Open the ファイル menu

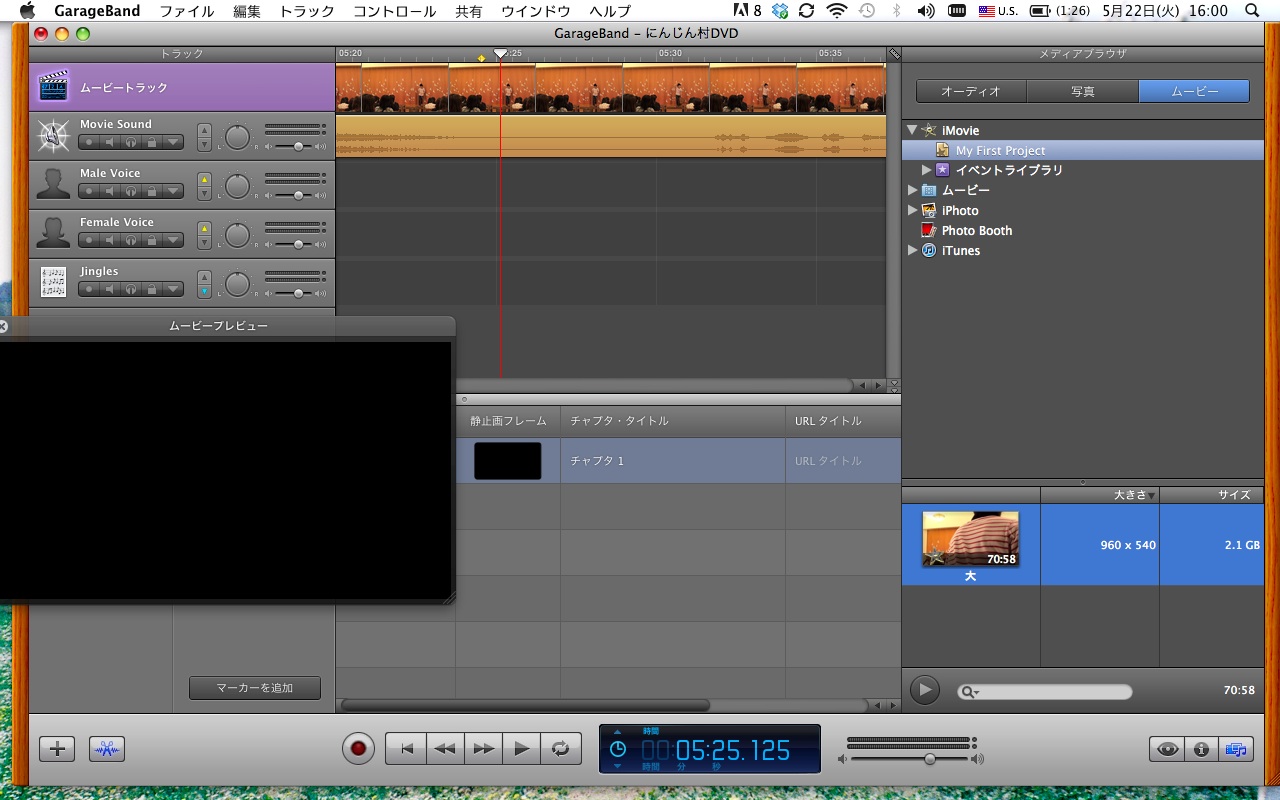pyautogui.click(x=187, y=11)
